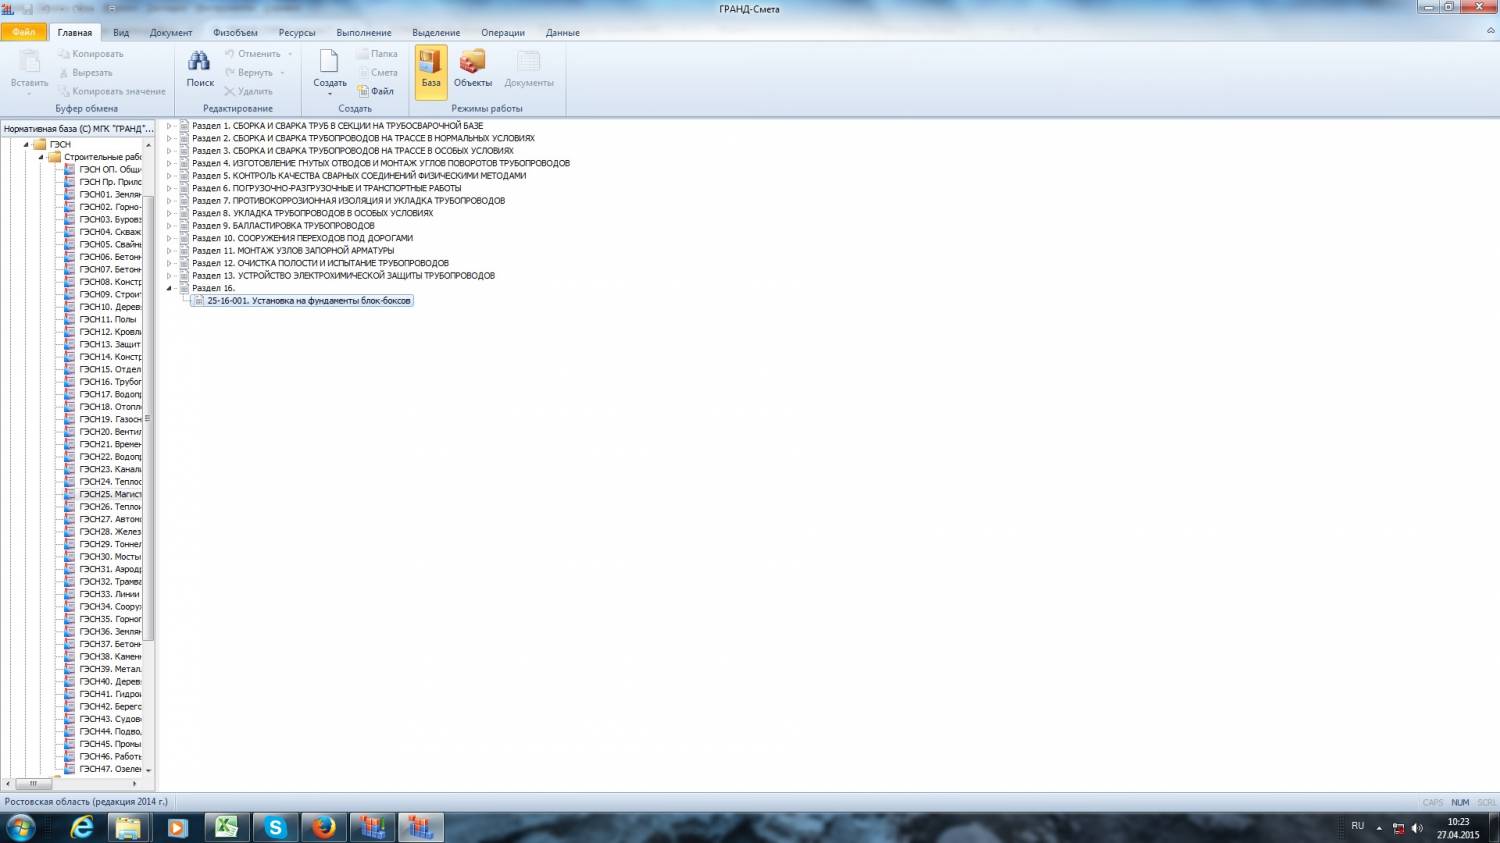Click the Файл item in Создать group

point(376,91)
